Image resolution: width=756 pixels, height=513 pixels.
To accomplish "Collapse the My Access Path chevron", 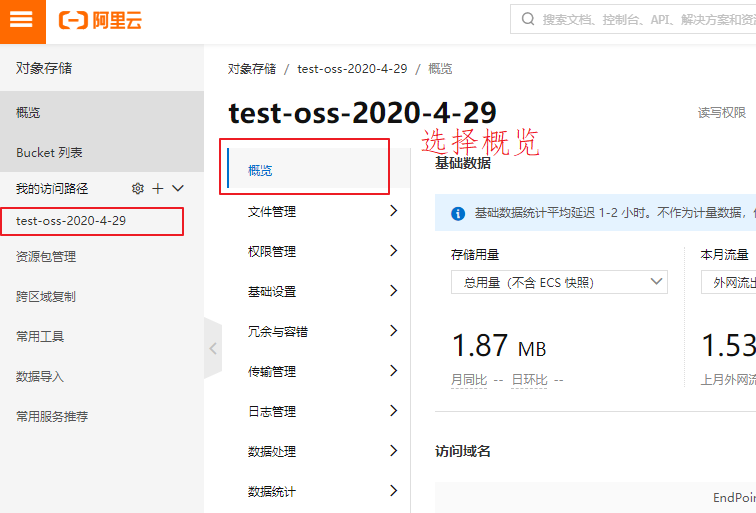I will coord(178,189).
